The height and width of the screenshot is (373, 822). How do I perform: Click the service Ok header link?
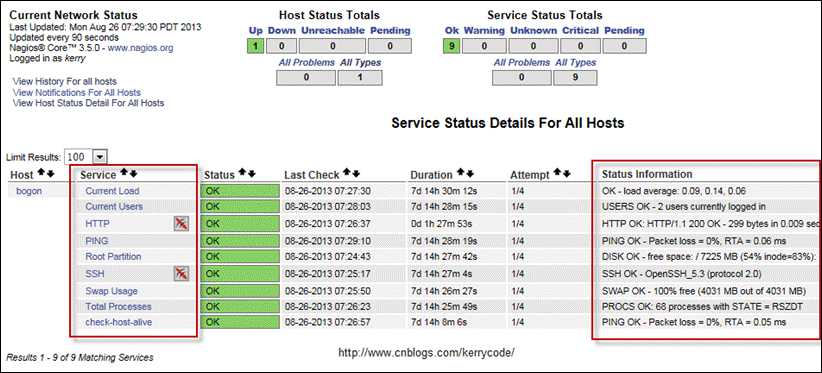pyautogui.click(x=451, y=30)
